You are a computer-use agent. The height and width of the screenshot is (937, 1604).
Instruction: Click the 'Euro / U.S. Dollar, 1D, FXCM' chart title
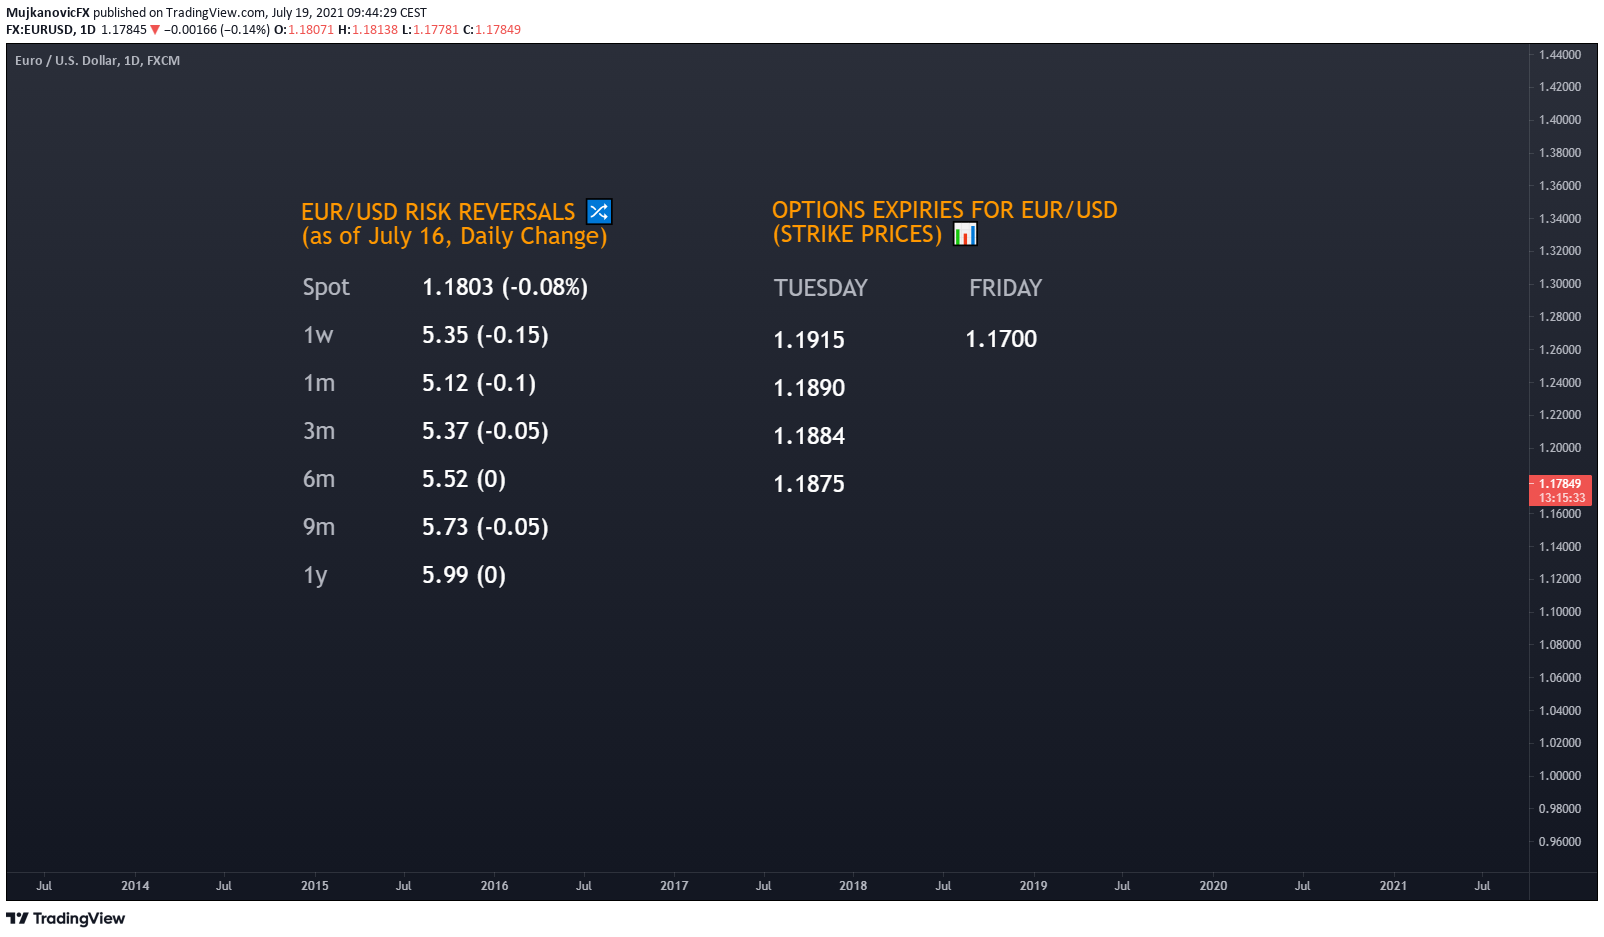[x=97, y=61]
